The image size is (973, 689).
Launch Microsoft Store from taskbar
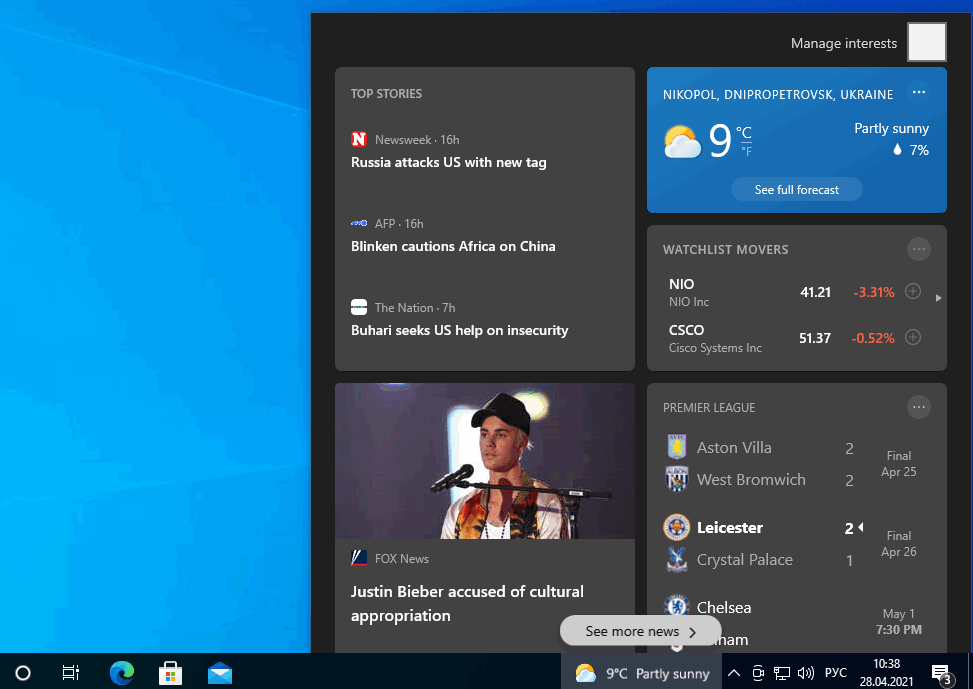click(x=171, y=673)
